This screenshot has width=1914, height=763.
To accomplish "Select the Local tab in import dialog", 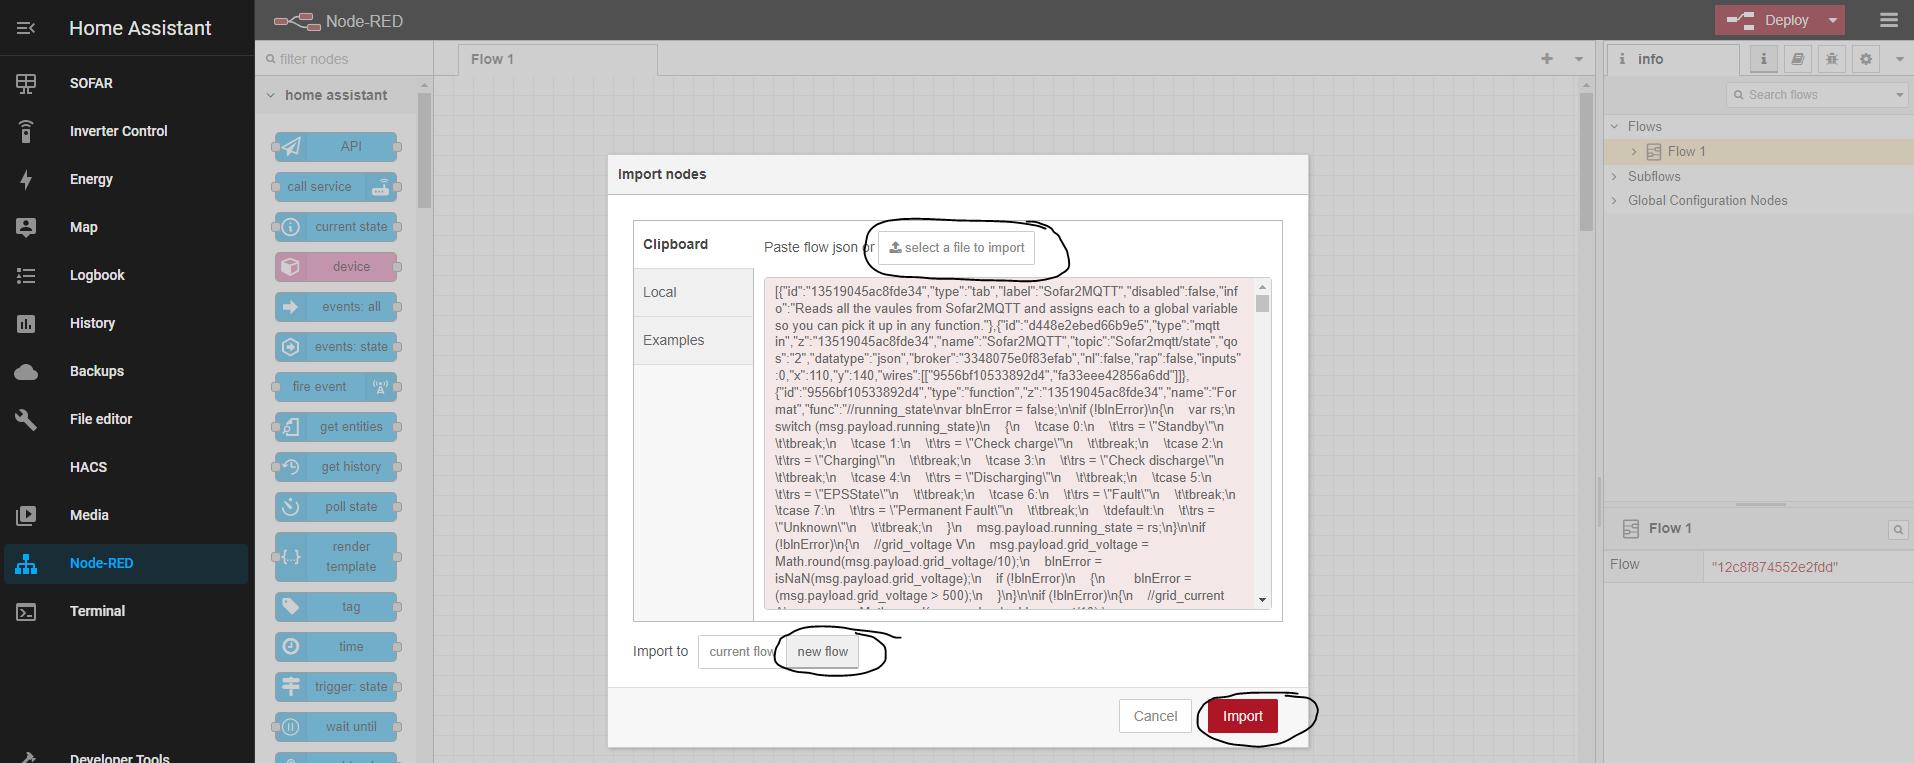I will pyautogui.click(x=693, y=292).
